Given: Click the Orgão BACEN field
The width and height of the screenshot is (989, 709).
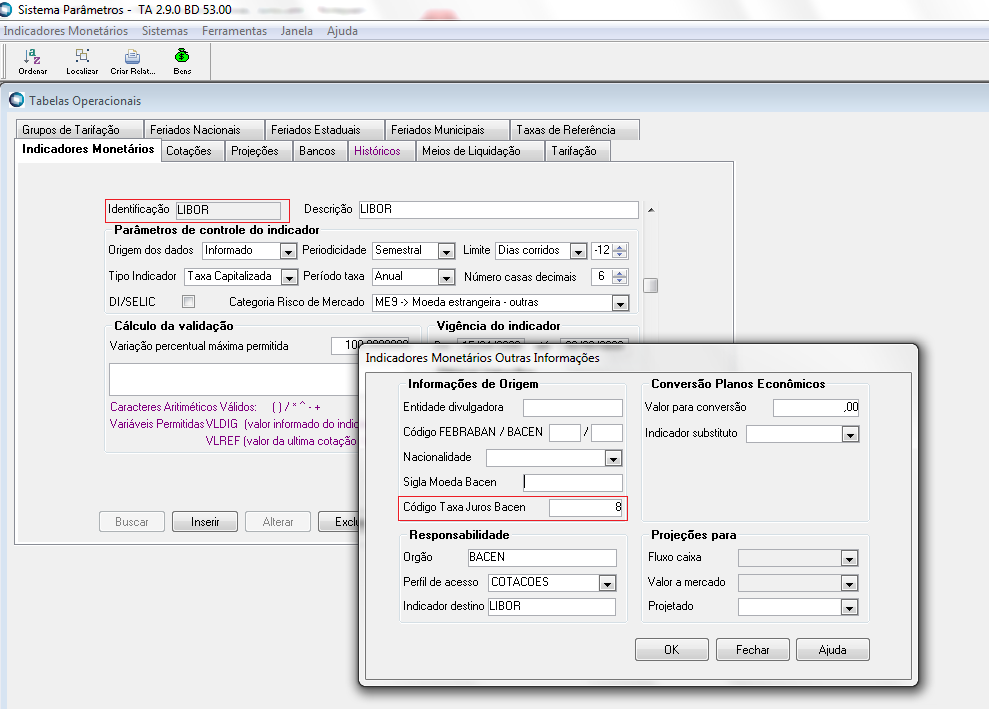Looking at the screenshot, I should click(x=542, y=558).
